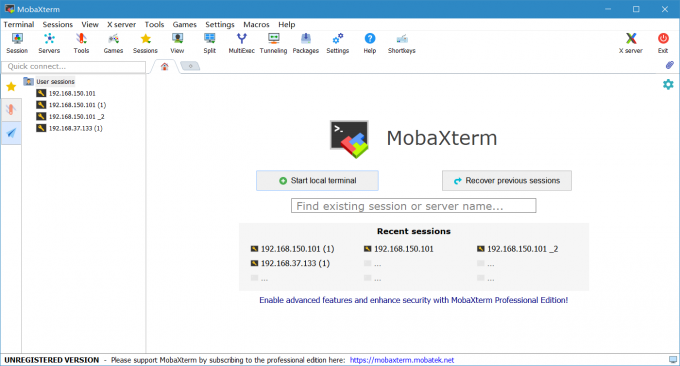Open the mobaxterm.mobatek.net link
The image size is (680, 366).
pyautogui.click(x=402, y=360)
